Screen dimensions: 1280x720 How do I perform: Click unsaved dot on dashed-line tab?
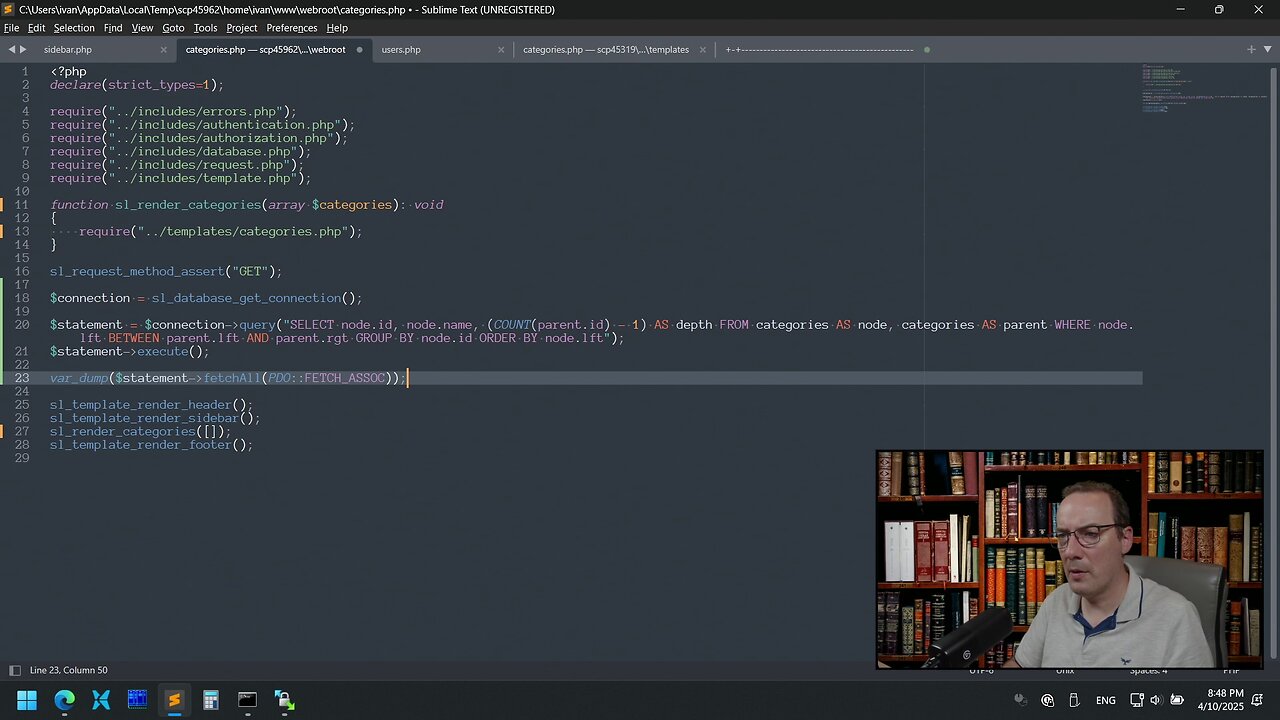927,50
